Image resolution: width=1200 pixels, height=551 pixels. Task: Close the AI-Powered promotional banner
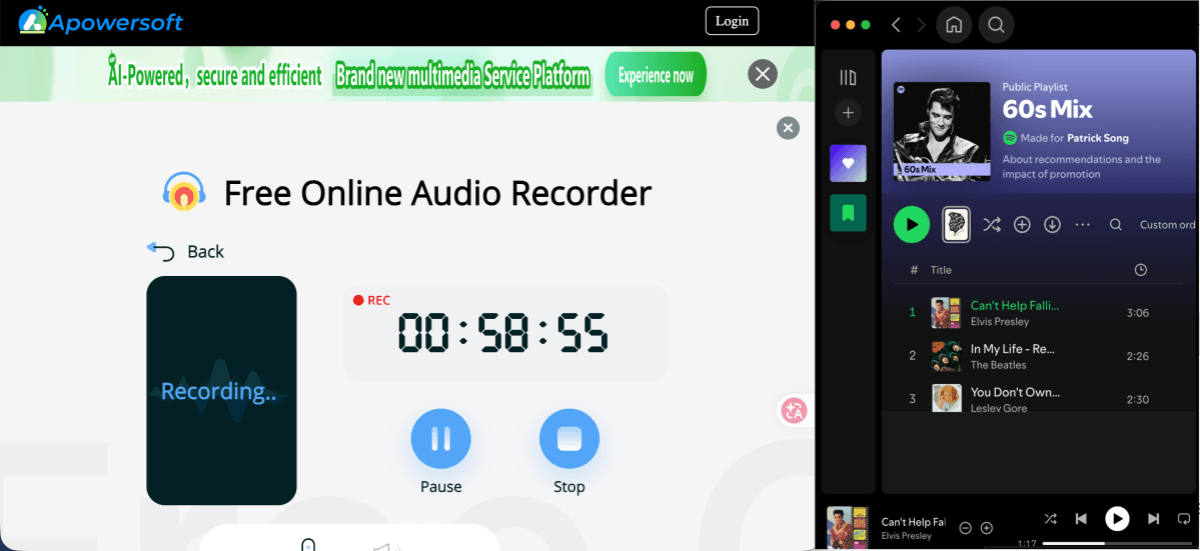tap(763, 74)
